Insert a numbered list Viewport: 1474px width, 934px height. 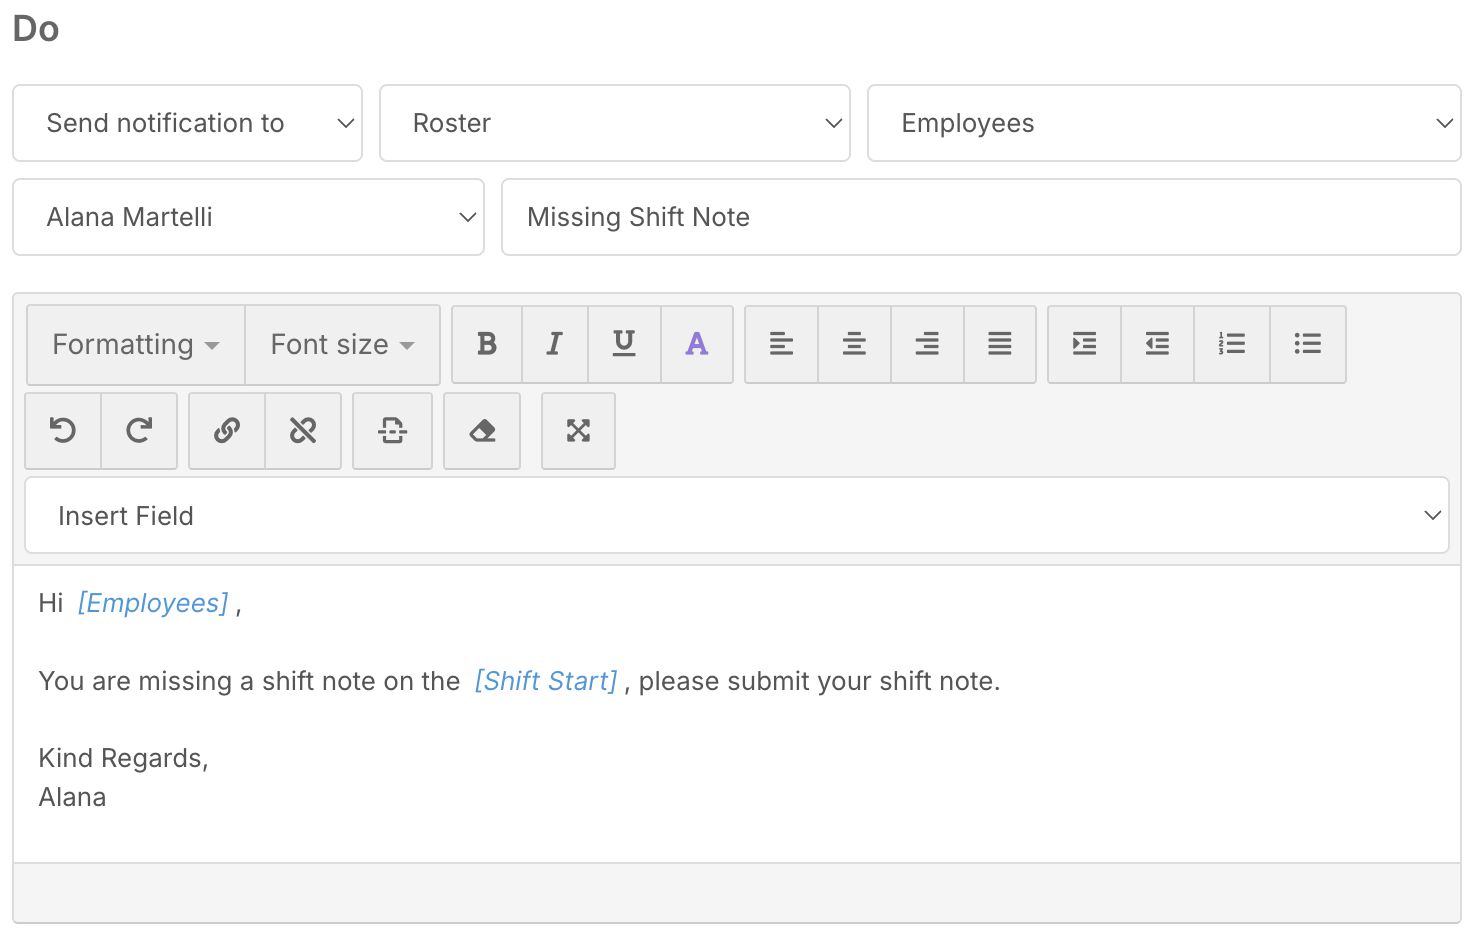coord(1232,344)
